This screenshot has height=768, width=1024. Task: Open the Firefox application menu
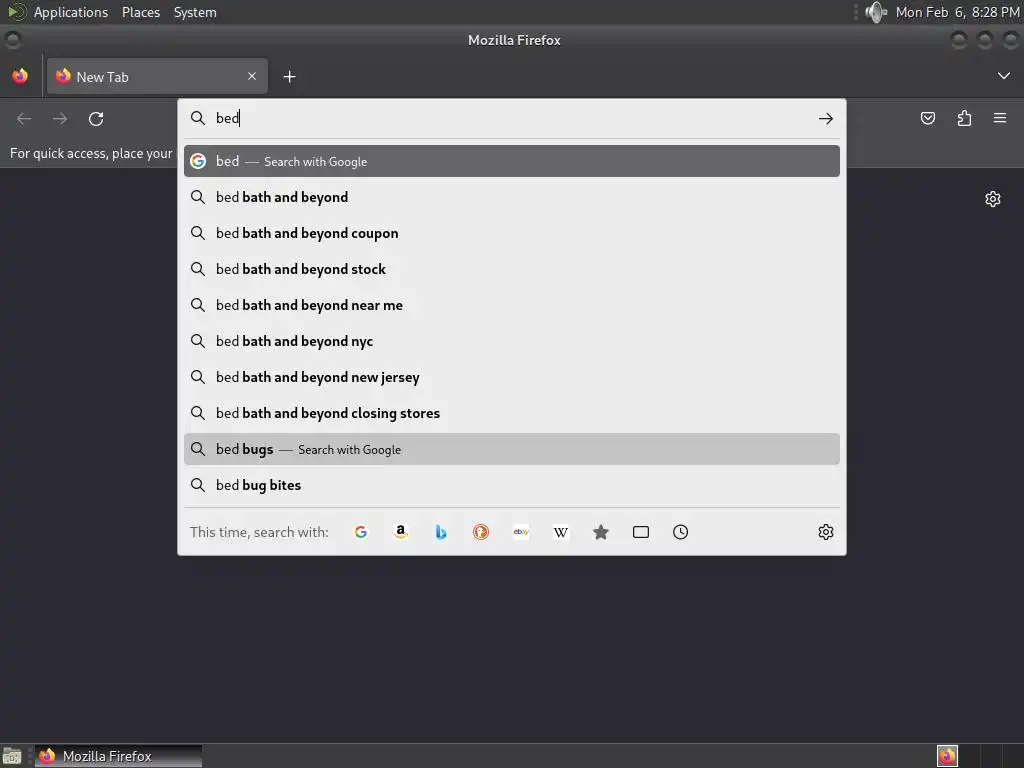point(1000,118)
